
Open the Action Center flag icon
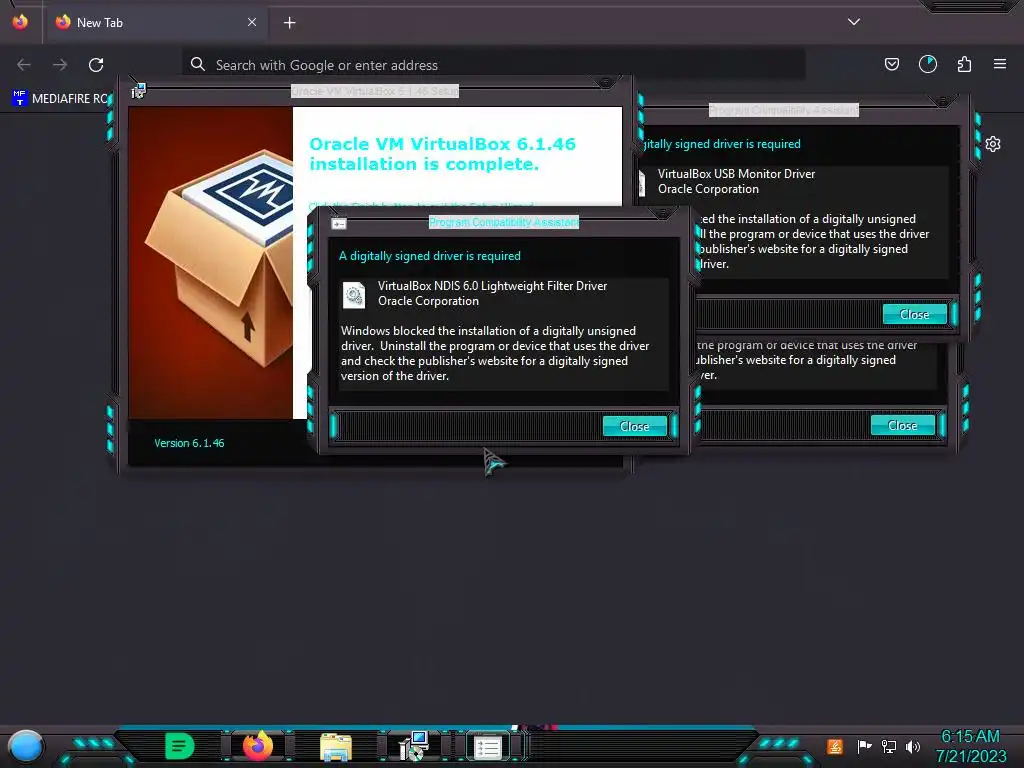click(x=865, y=746)
